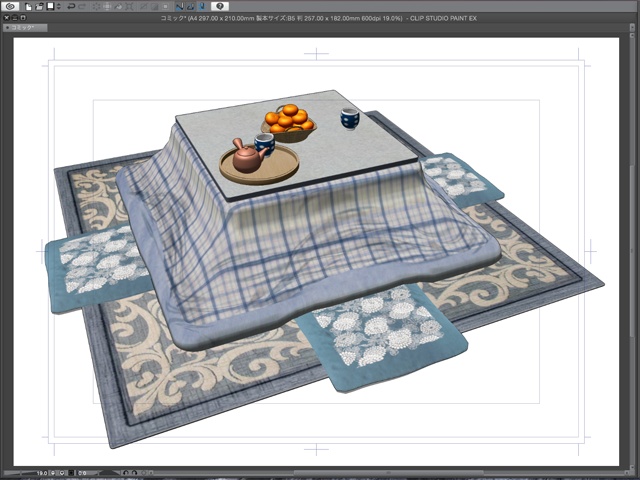The width and height of the screenshot is (640, 480).
Task: Create a new document with New icon
Action: click(x=29, y=7)
